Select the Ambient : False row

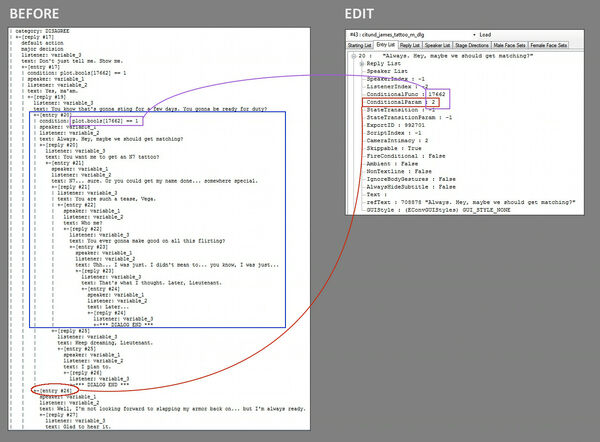click(392, 164)
